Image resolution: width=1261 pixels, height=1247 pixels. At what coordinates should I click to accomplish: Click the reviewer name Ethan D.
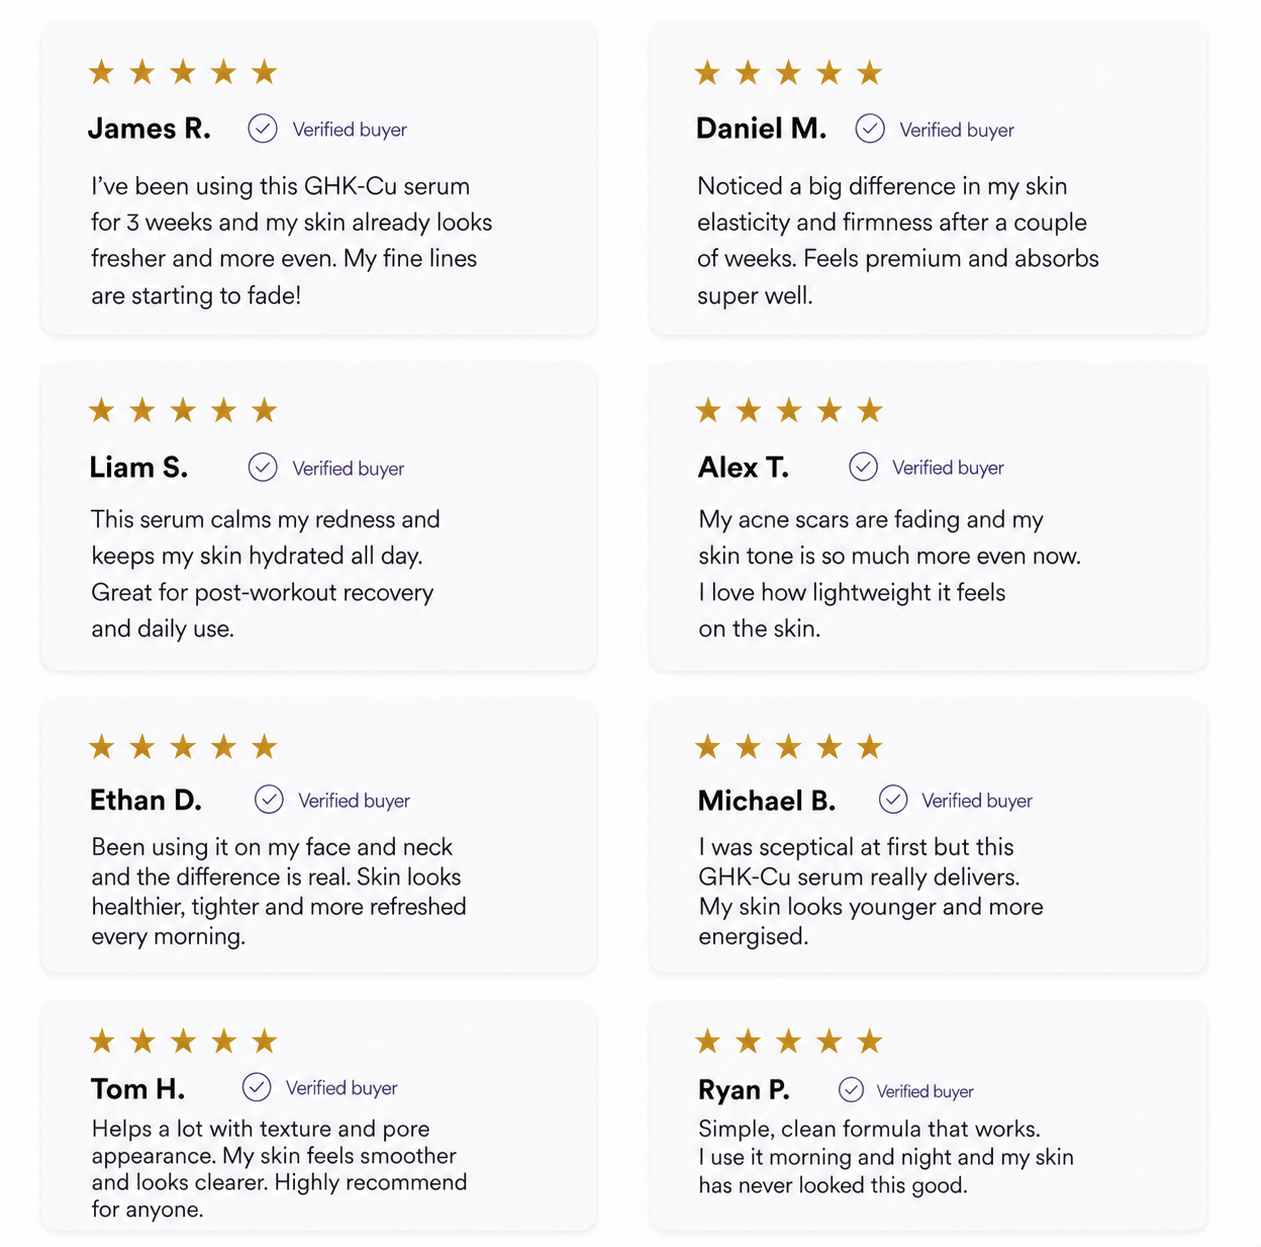146,800
